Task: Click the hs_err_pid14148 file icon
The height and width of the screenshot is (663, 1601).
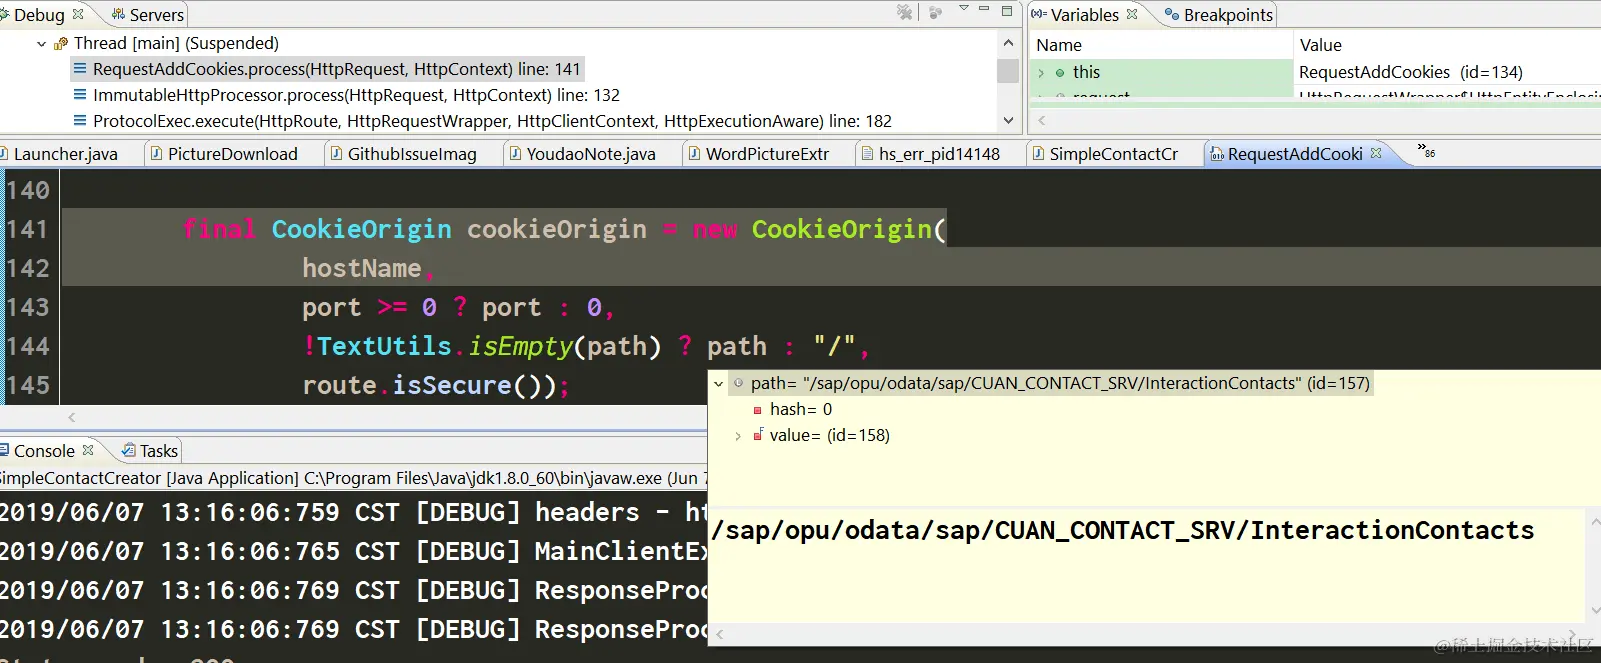Action: click(868, 154)
